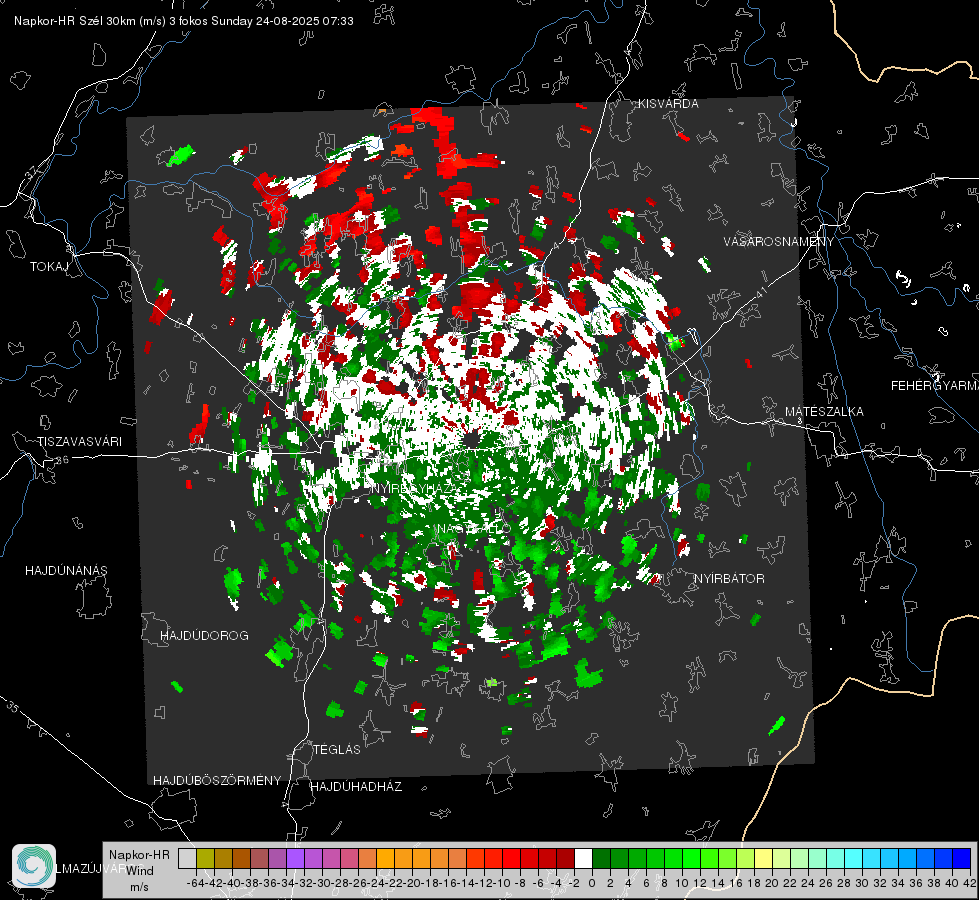This screenshot has height=900, width=979.
Task: Click the white legend swatch above -2
Action: [583, 859]
